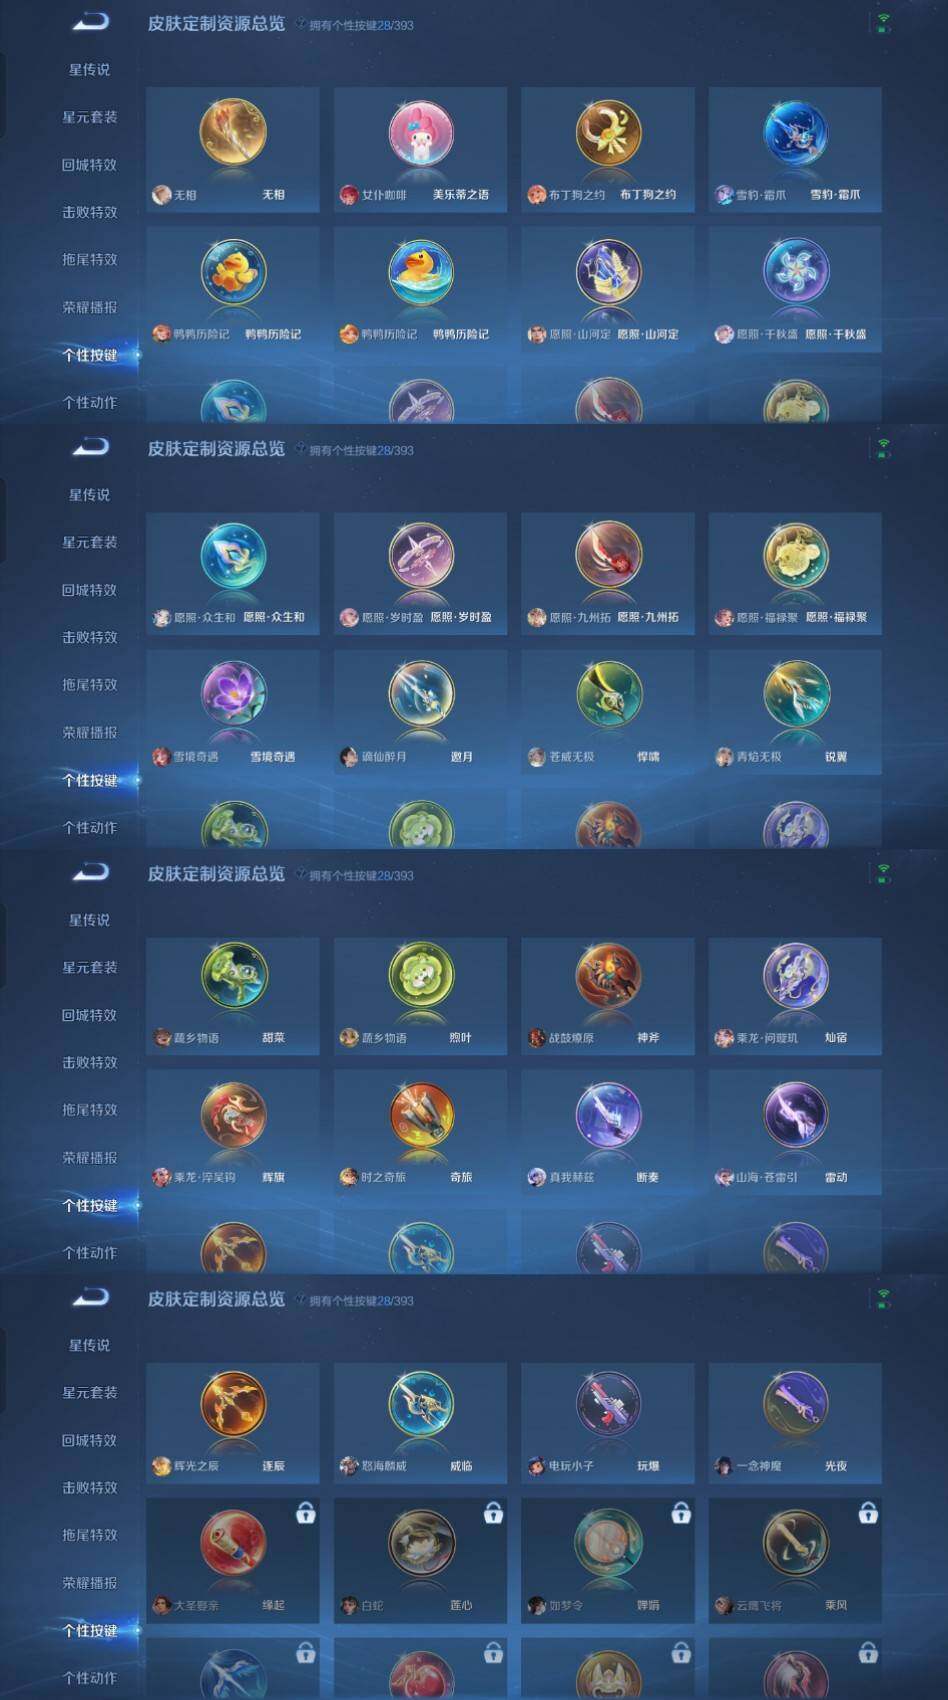This screenshot has height=1700, width=948.
Task: Open 回城特效 tab in topmost sidebar
Action: (90, 165)
